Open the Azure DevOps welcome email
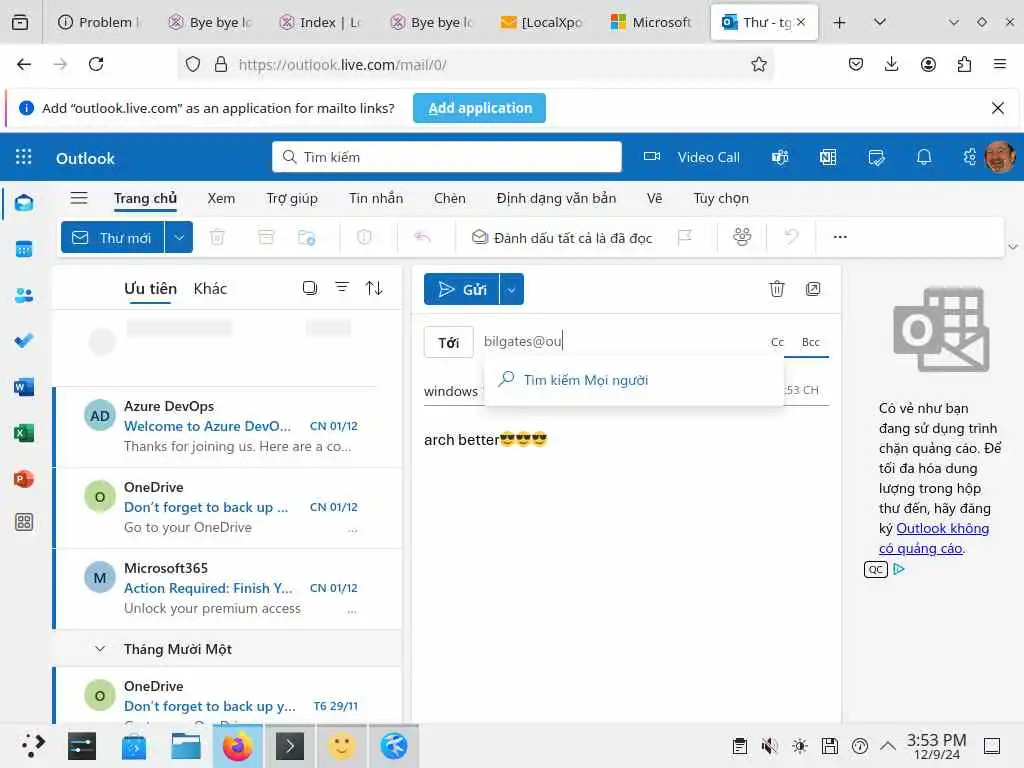The image size is (1024, 768). click(227, 426)
